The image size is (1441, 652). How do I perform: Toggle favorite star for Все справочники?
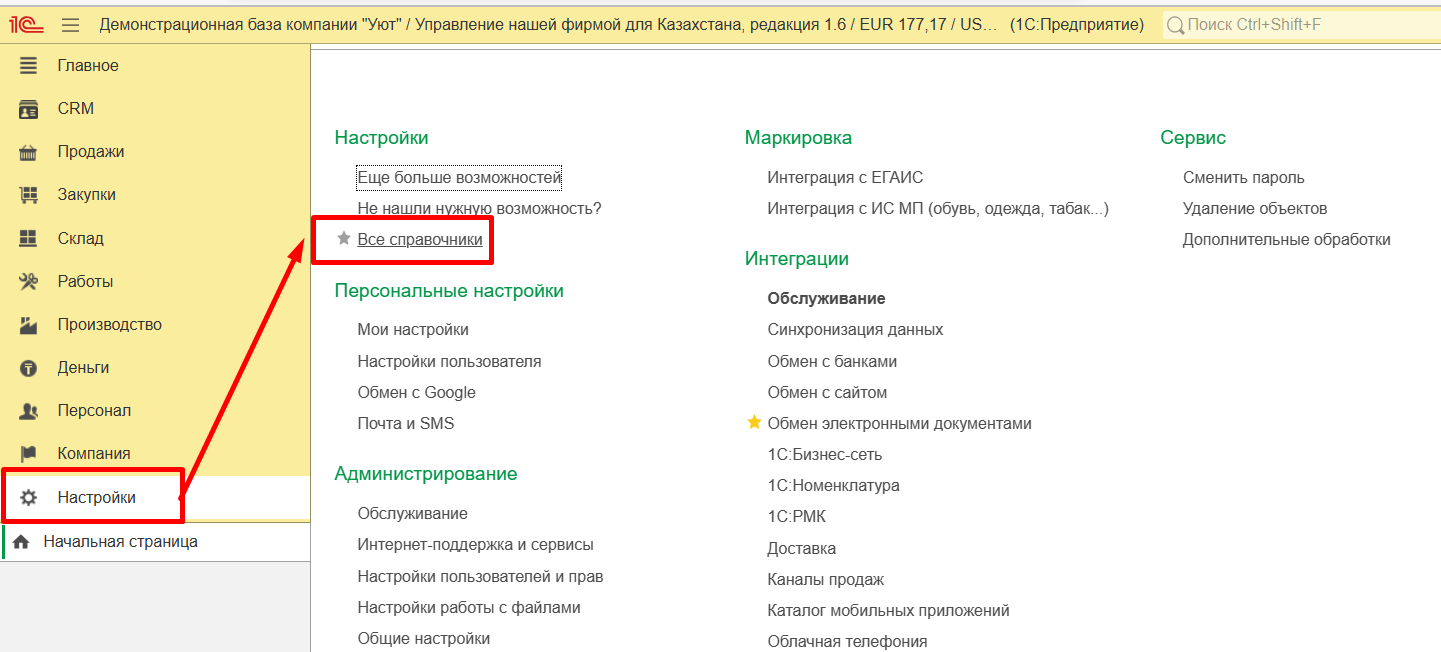(x=344, y=239)
